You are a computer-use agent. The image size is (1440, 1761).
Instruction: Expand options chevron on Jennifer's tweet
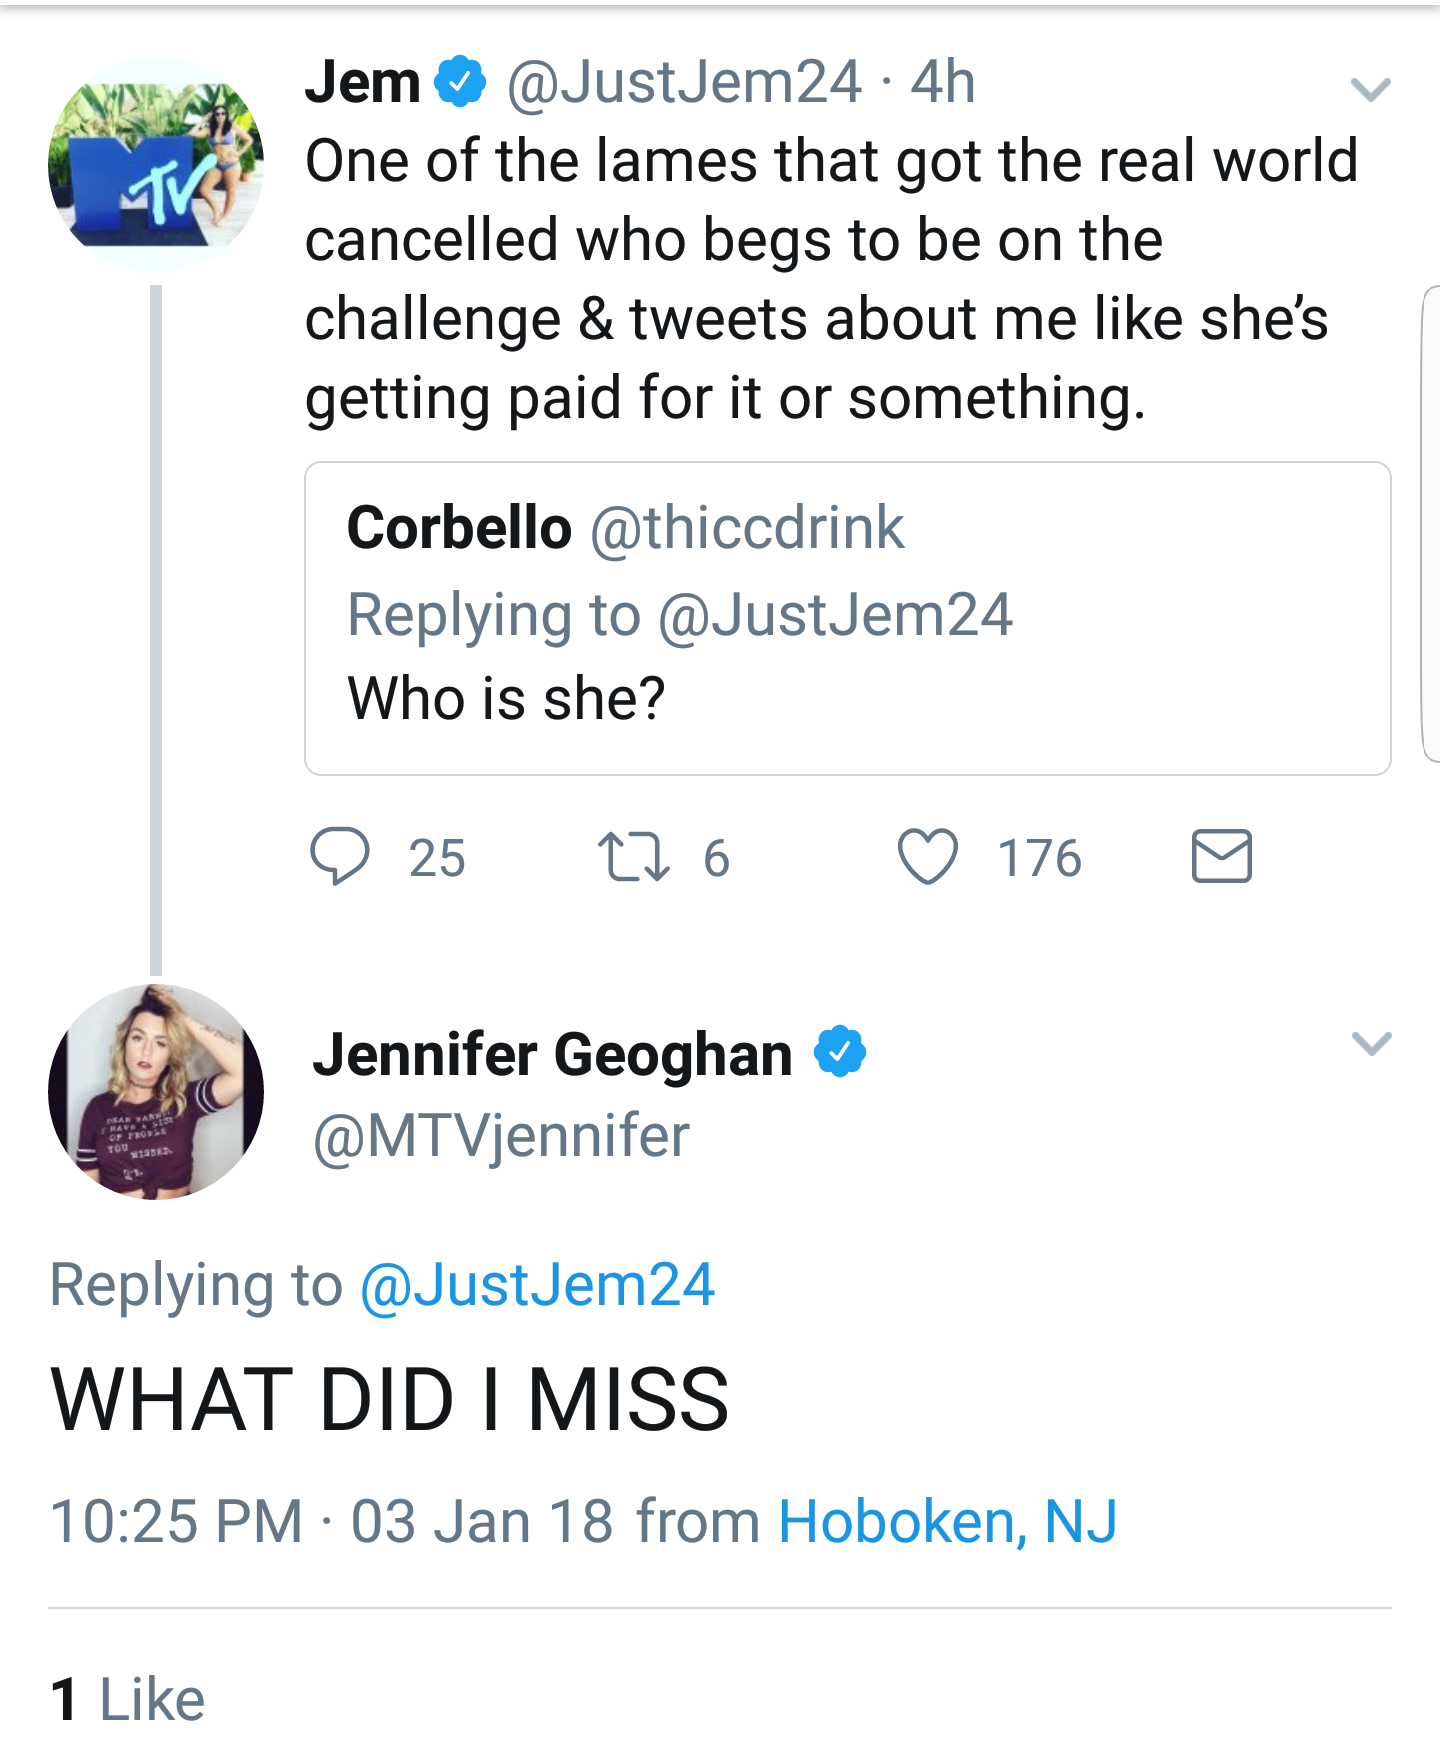click(x=1370, y=1043)
